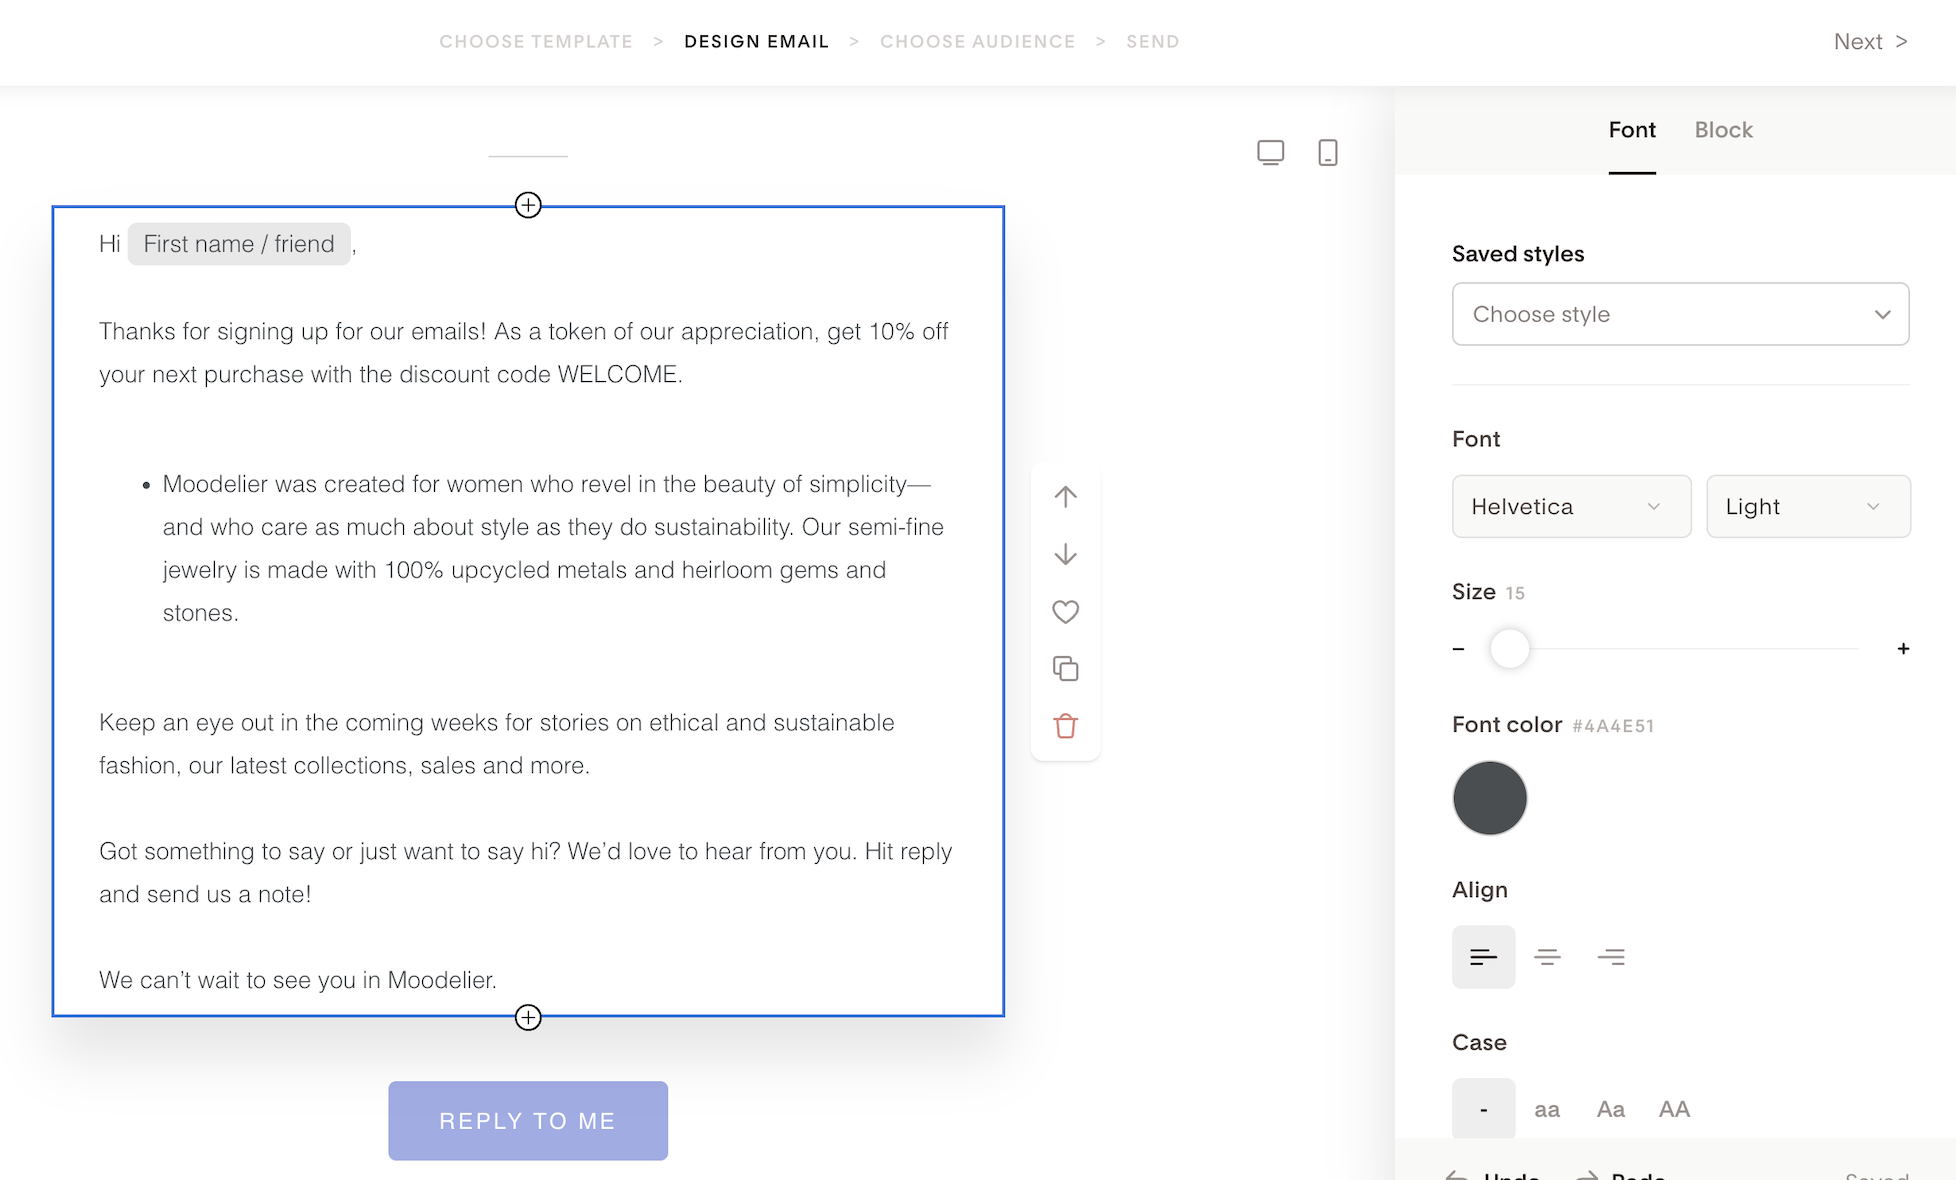Click the Reply To Me button
The width and height of the screenshot is (1956, 1180).
click(528, 1120)
